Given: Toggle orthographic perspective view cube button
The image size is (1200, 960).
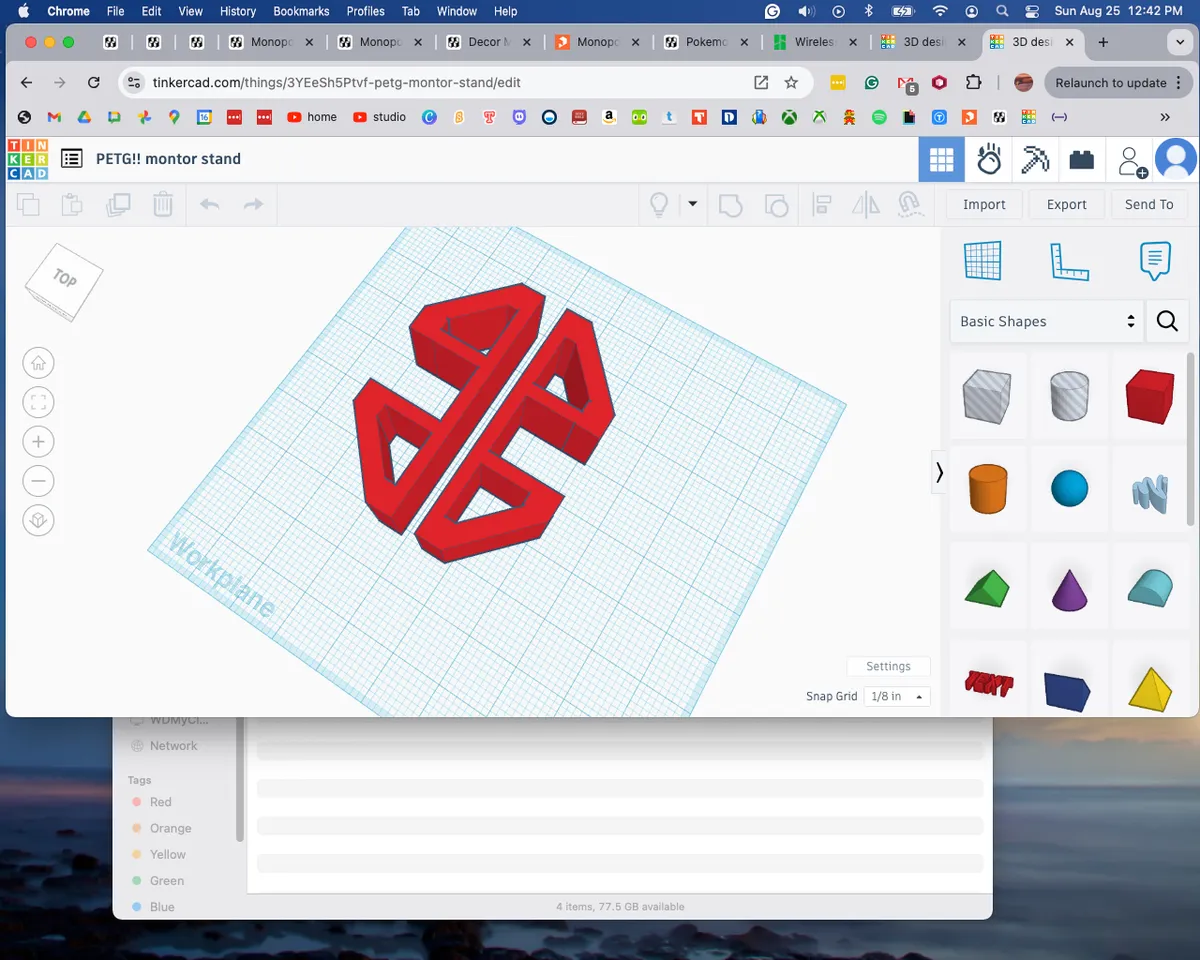Looking at the screenshot, I should 38,521.
